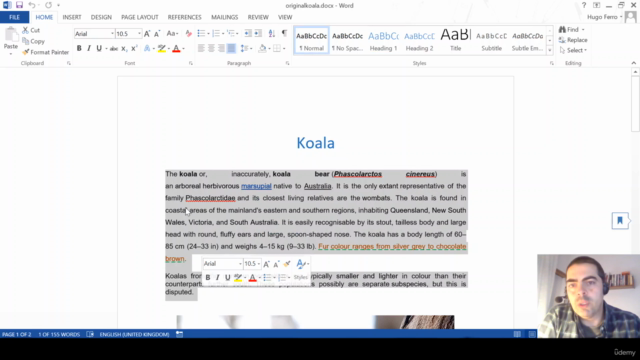Open the FILE tab
Screen dimensions: 640x360
(x=14, y=17)
